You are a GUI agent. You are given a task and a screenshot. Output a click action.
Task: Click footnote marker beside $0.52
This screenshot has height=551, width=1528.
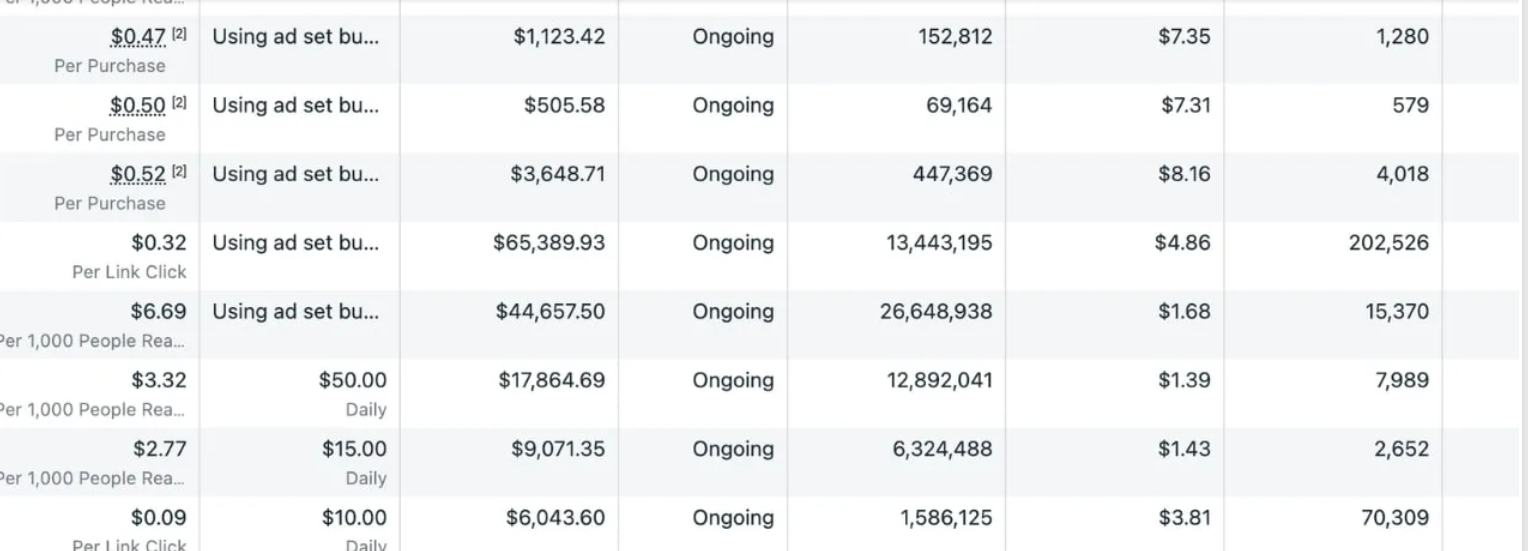coord(179,172)
